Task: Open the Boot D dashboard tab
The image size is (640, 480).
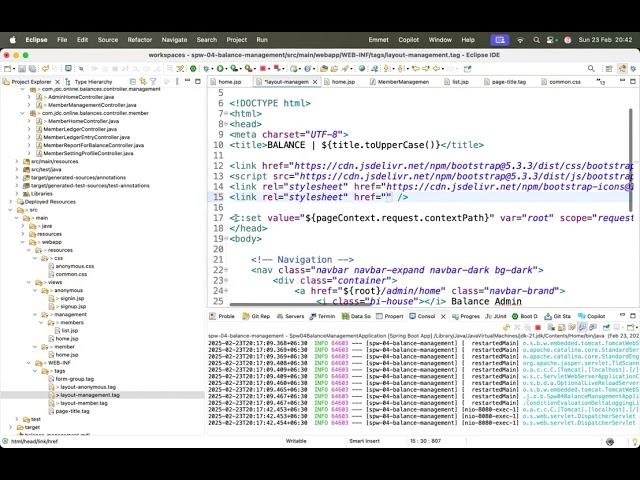Action: tap(525, 316)
